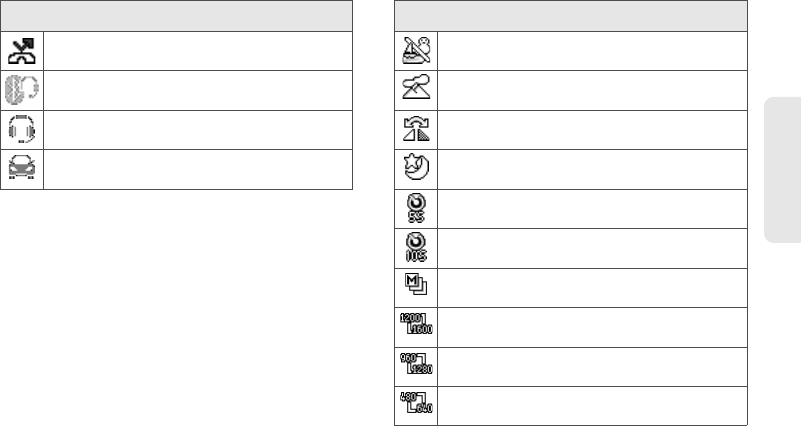Select the greyed-out ear headset icon

click(x=22, y=90)
